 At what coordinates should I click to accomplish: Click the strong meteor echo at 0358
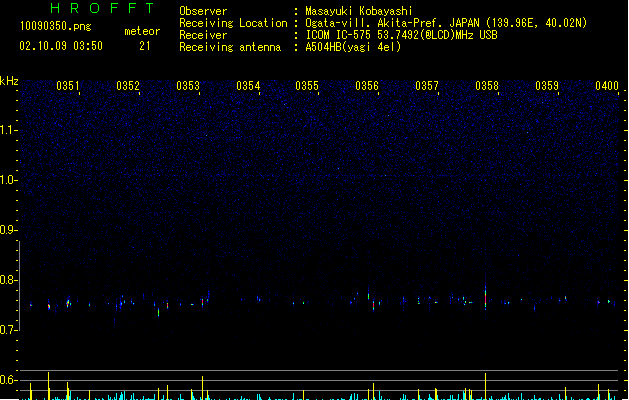coord(485,298)
